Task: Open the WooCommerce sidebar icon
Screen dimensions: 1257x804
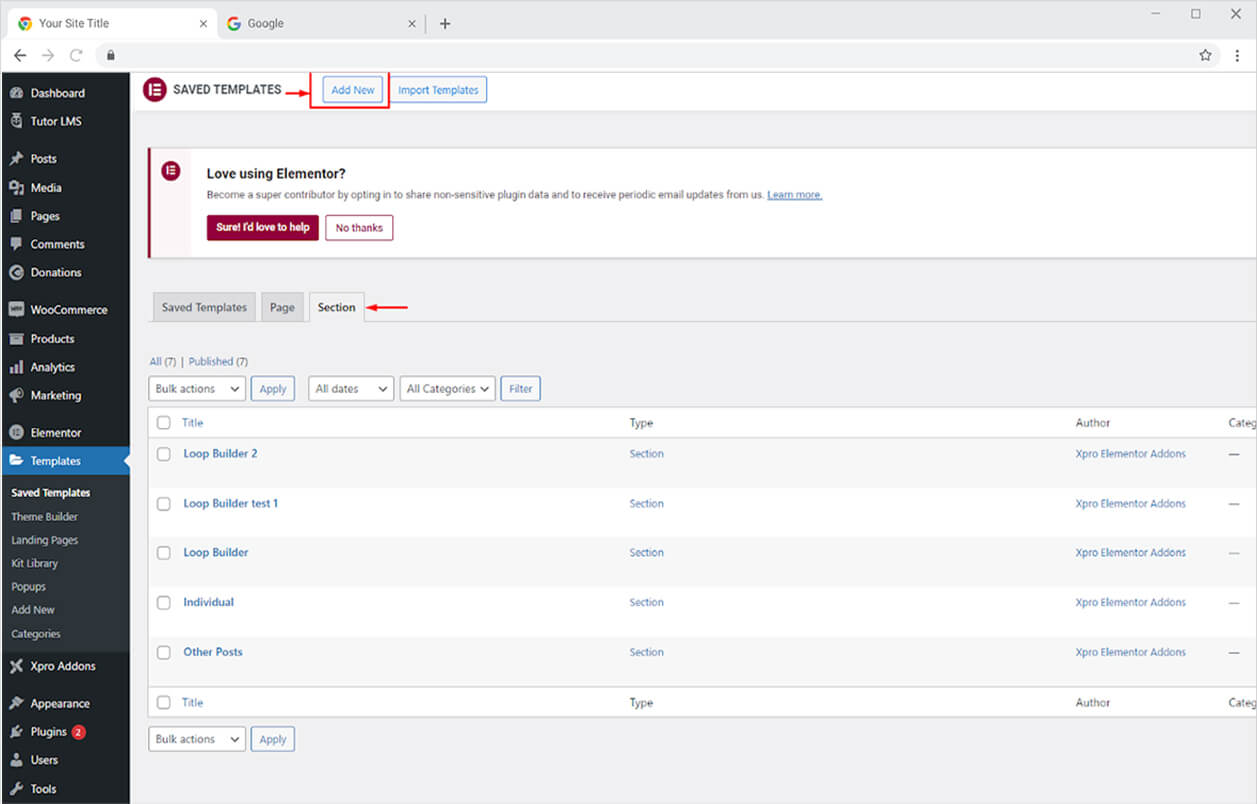Action: tap(16, 310)
